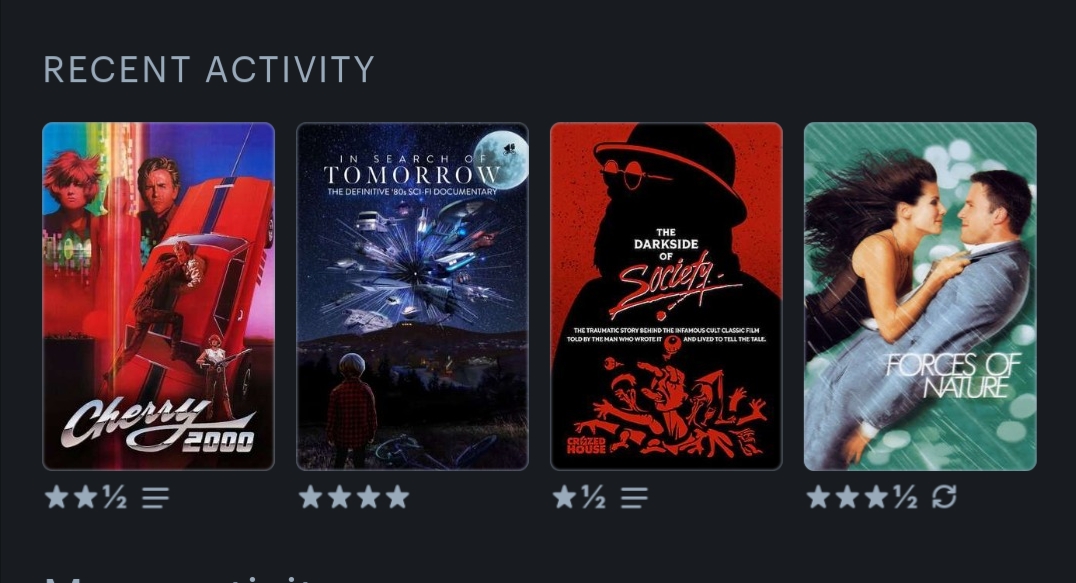
Task: Open the Cherry 2000 film poster
Action: 159,296
